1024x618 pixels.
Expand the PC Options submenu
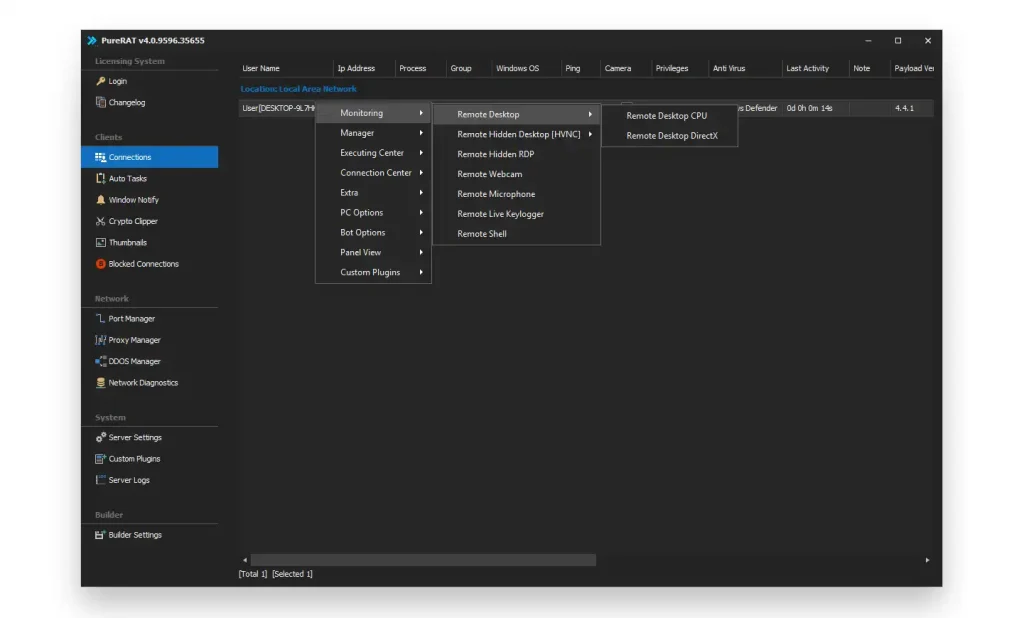point(421,213)
